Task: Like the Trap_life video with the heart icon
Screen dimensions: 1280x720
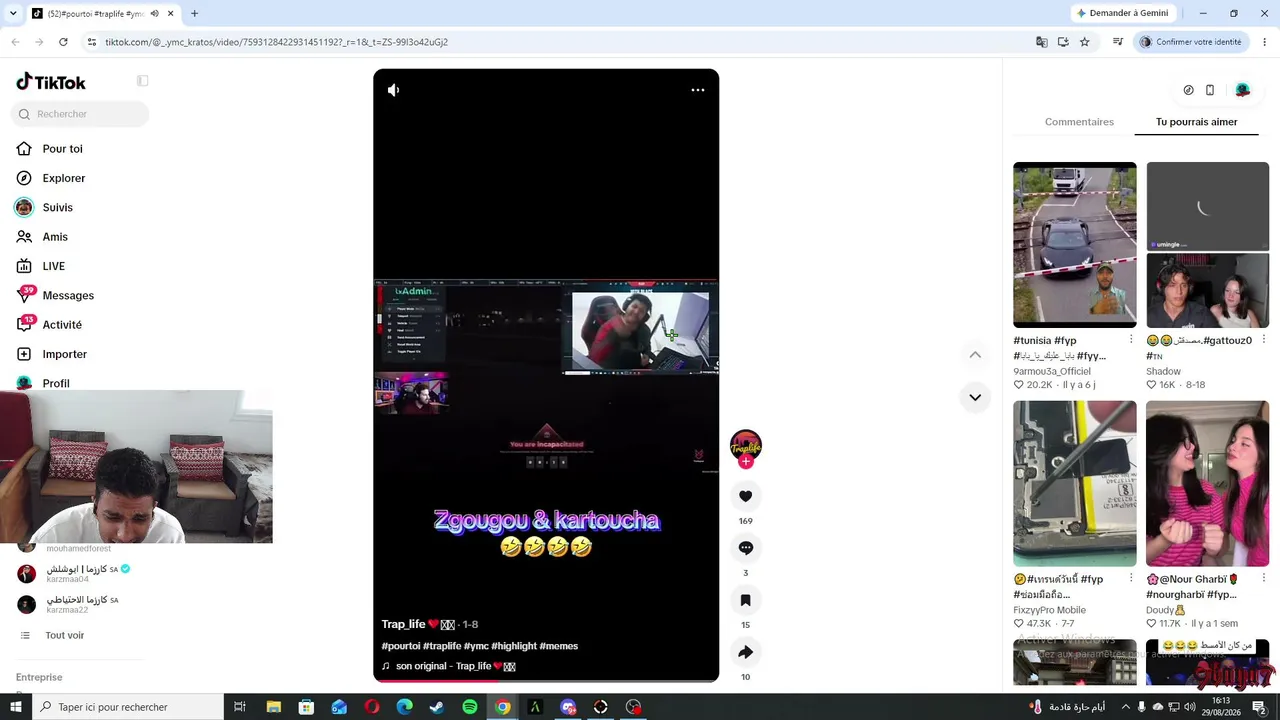Action: click(x=745, y=496)
